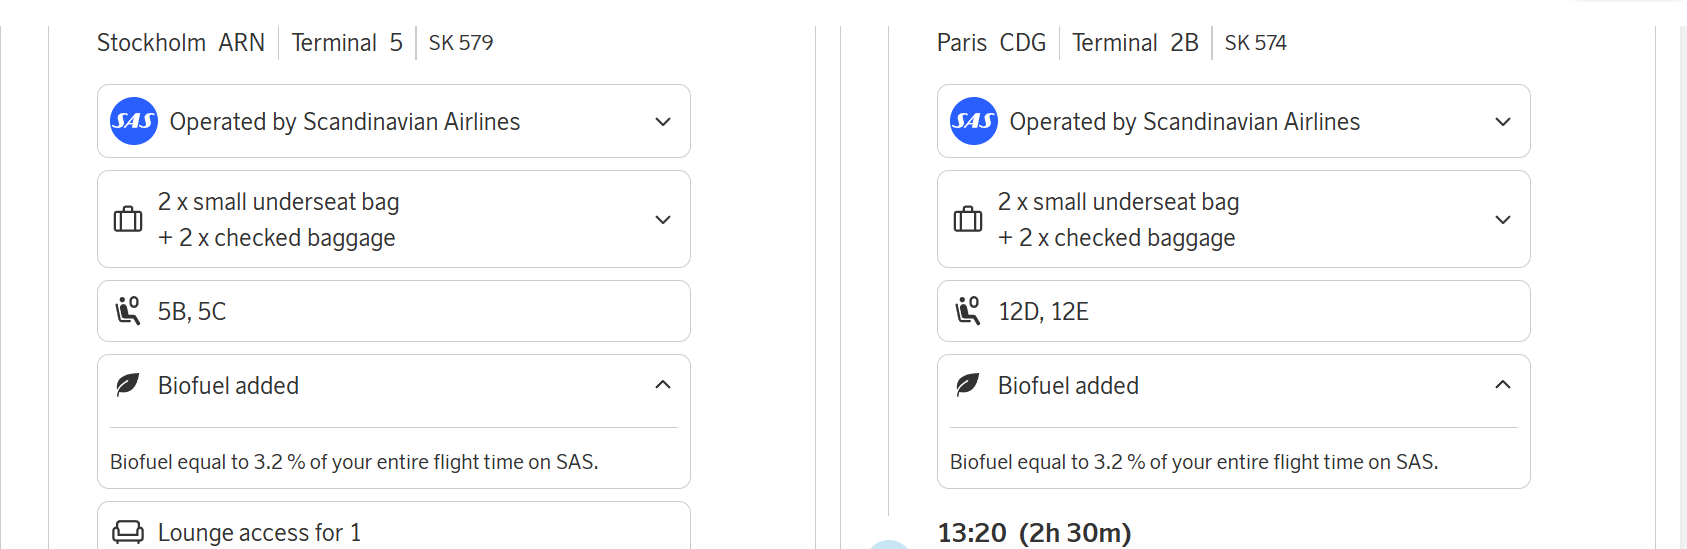Click seat icon next to 5B, 5C
Image resolution: width=1687 pixels, height=549 pixels.
point(128,311)
